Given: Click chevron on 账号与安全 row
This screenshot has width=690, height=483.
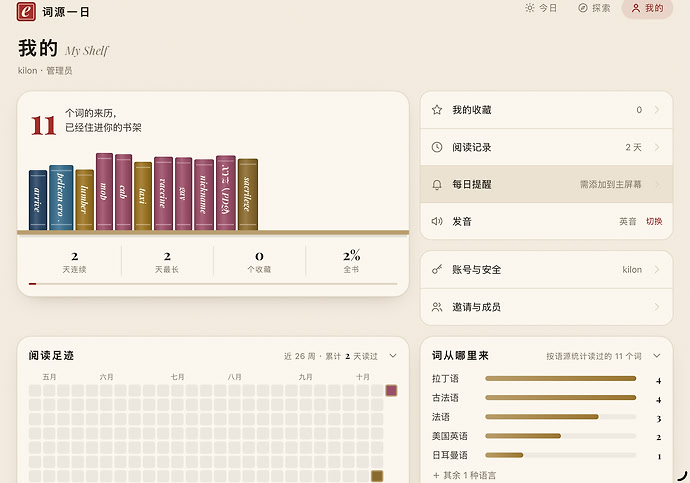Looking at the screenshot, I should (x=657, y=270).
